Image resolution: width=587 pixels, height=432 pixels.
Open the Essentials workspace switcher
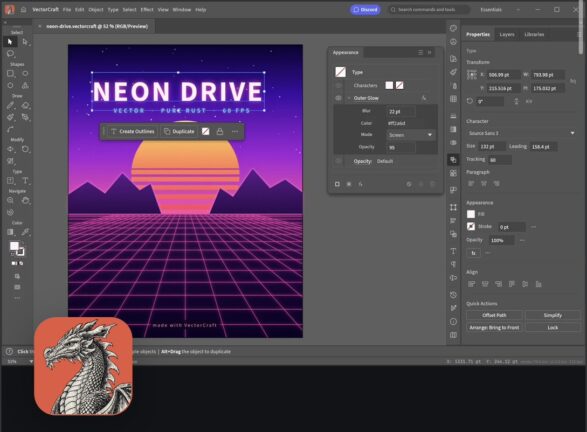pyautogui.click(x=491, y=10)
